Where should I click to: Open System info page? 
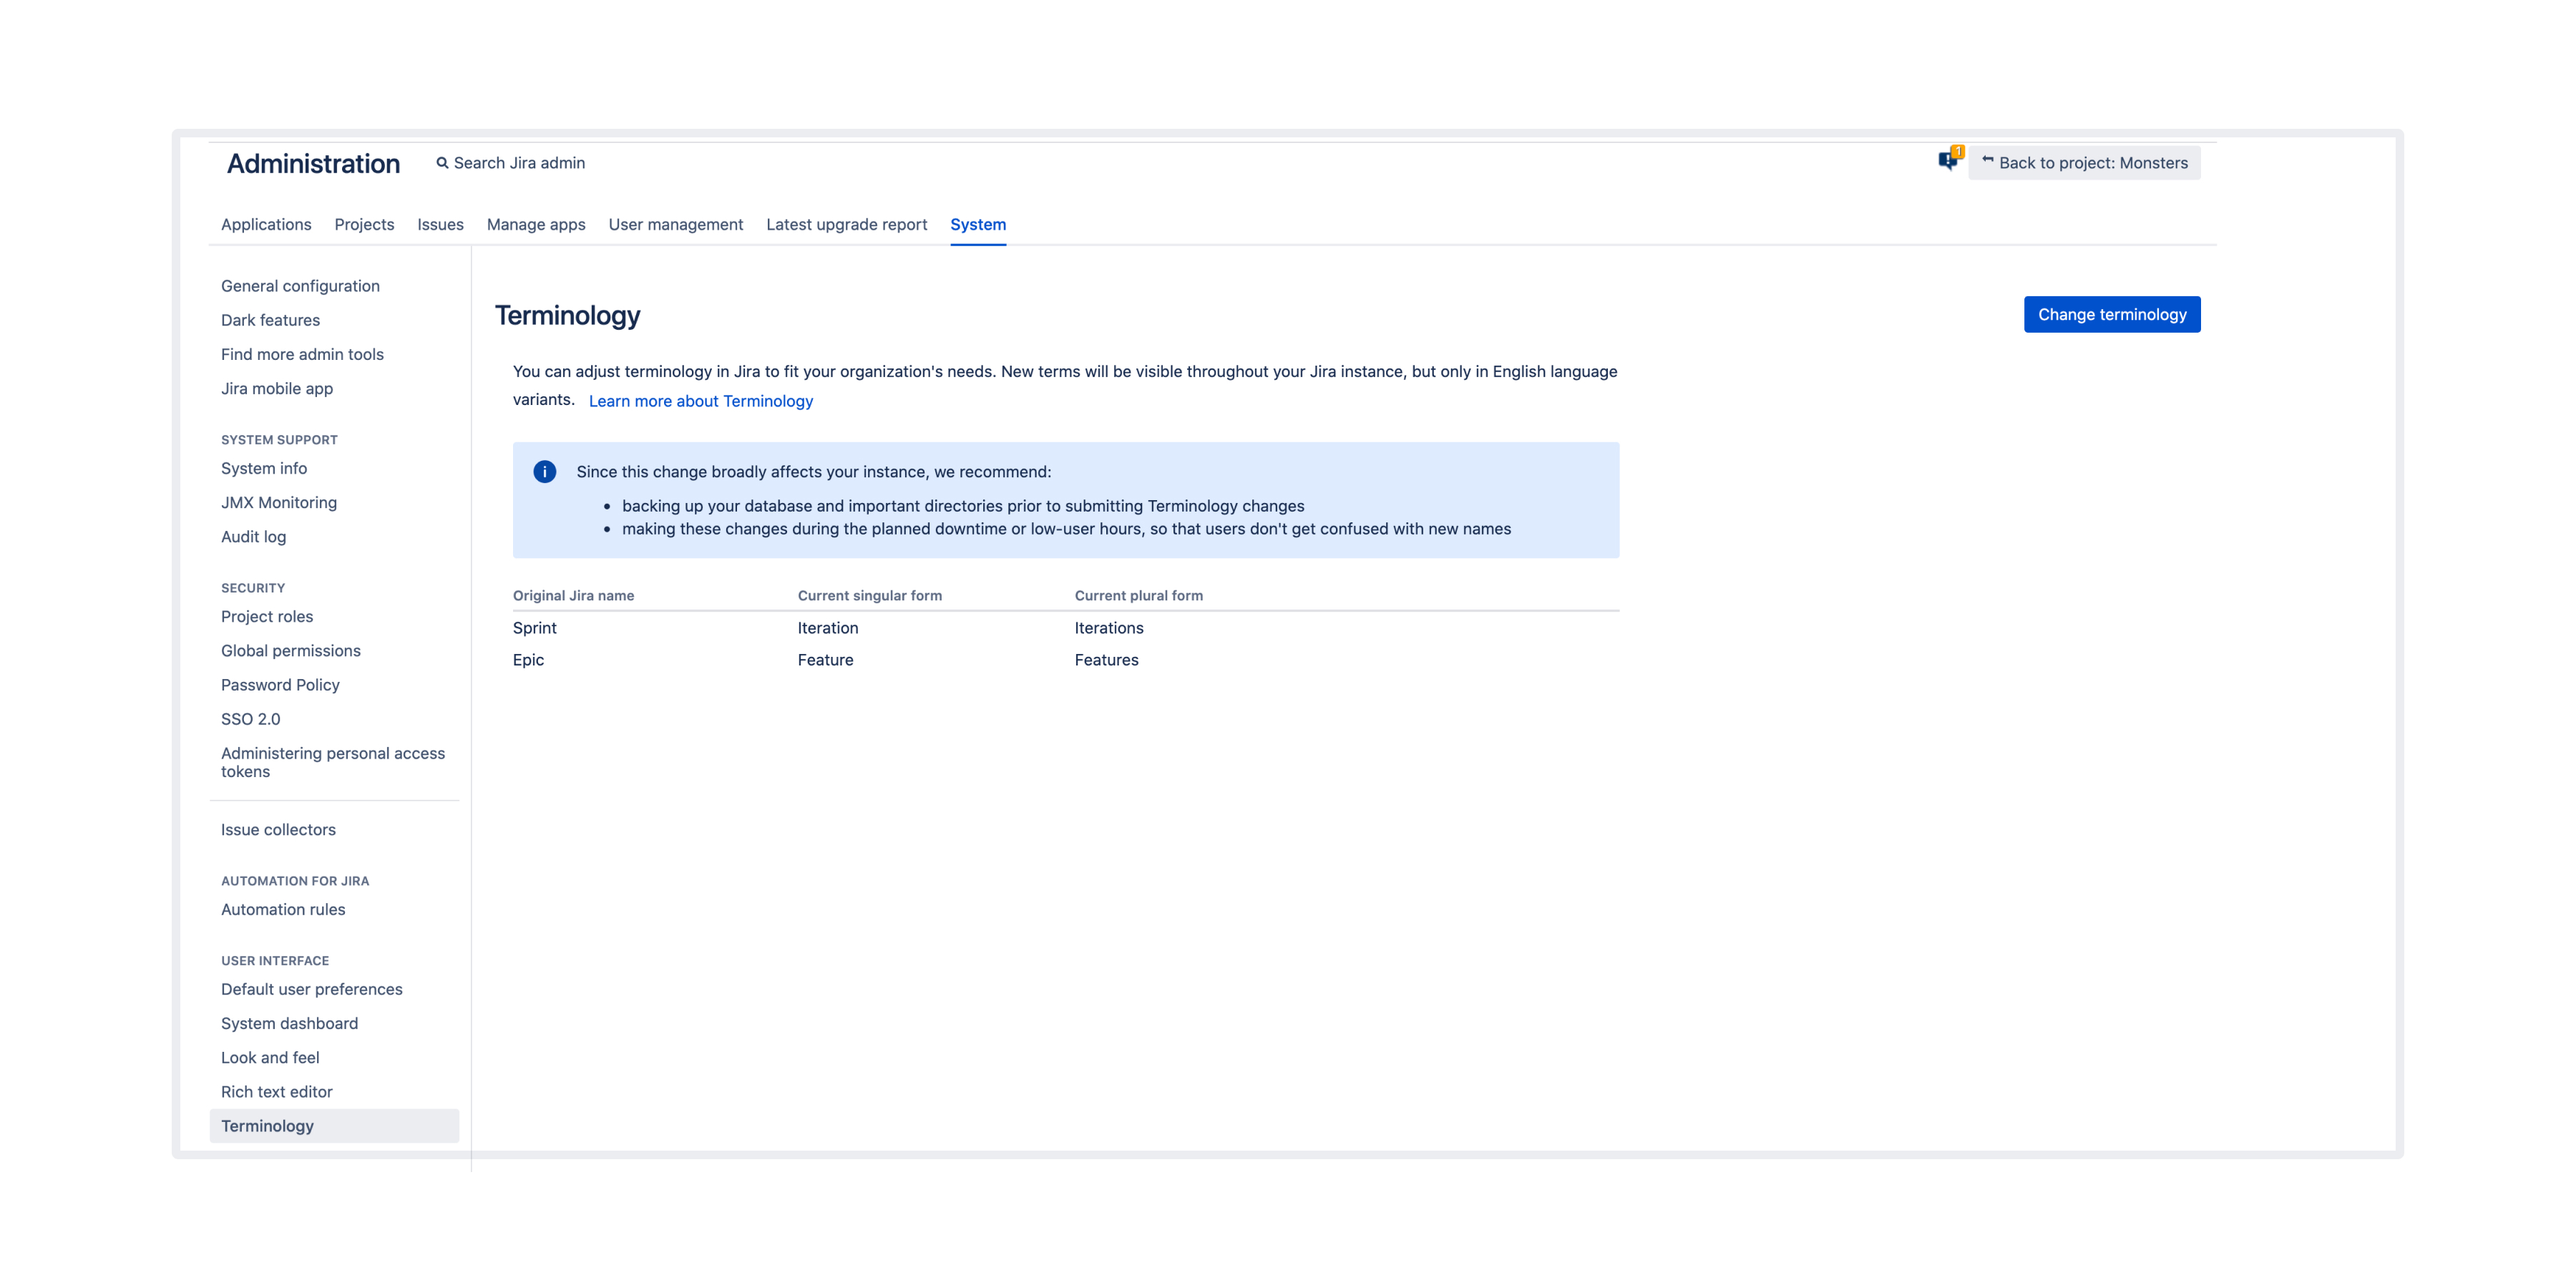coord(264,468)
